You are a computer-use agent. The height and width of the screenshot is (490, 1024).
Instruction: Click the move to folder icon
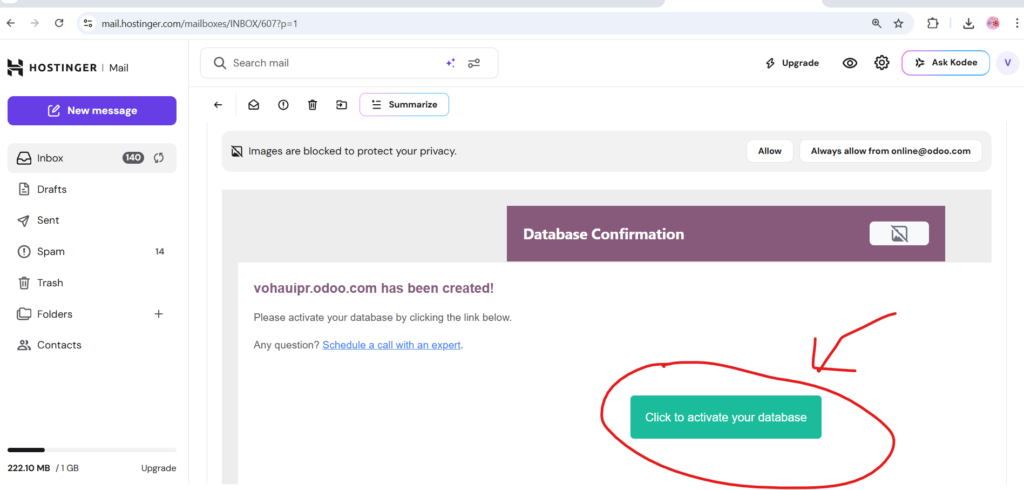point(341,104)
